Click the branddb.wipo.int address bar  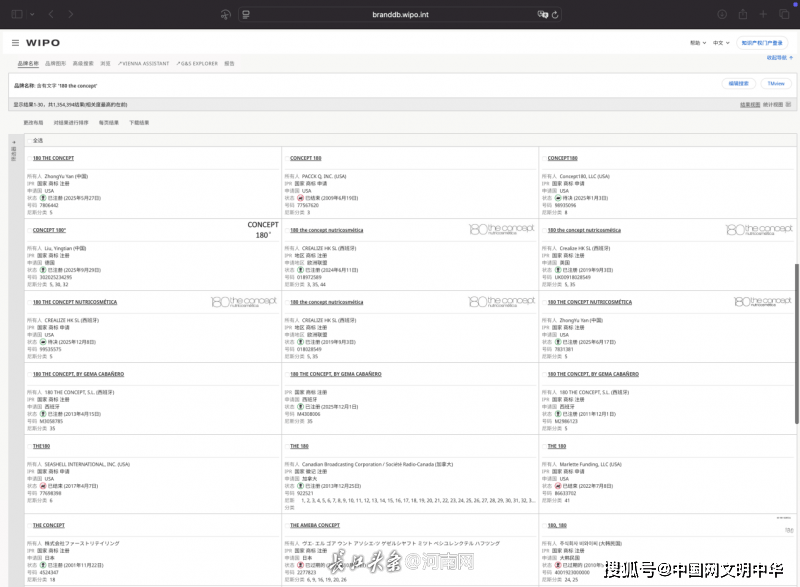(x=400, y=14)
